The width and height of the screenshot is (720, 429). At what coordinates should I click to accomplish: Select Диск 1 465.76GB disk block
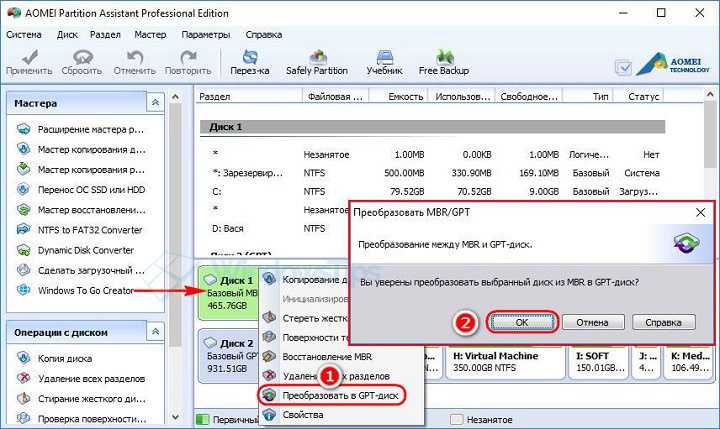pyautogui.click(x=228, y=293)
